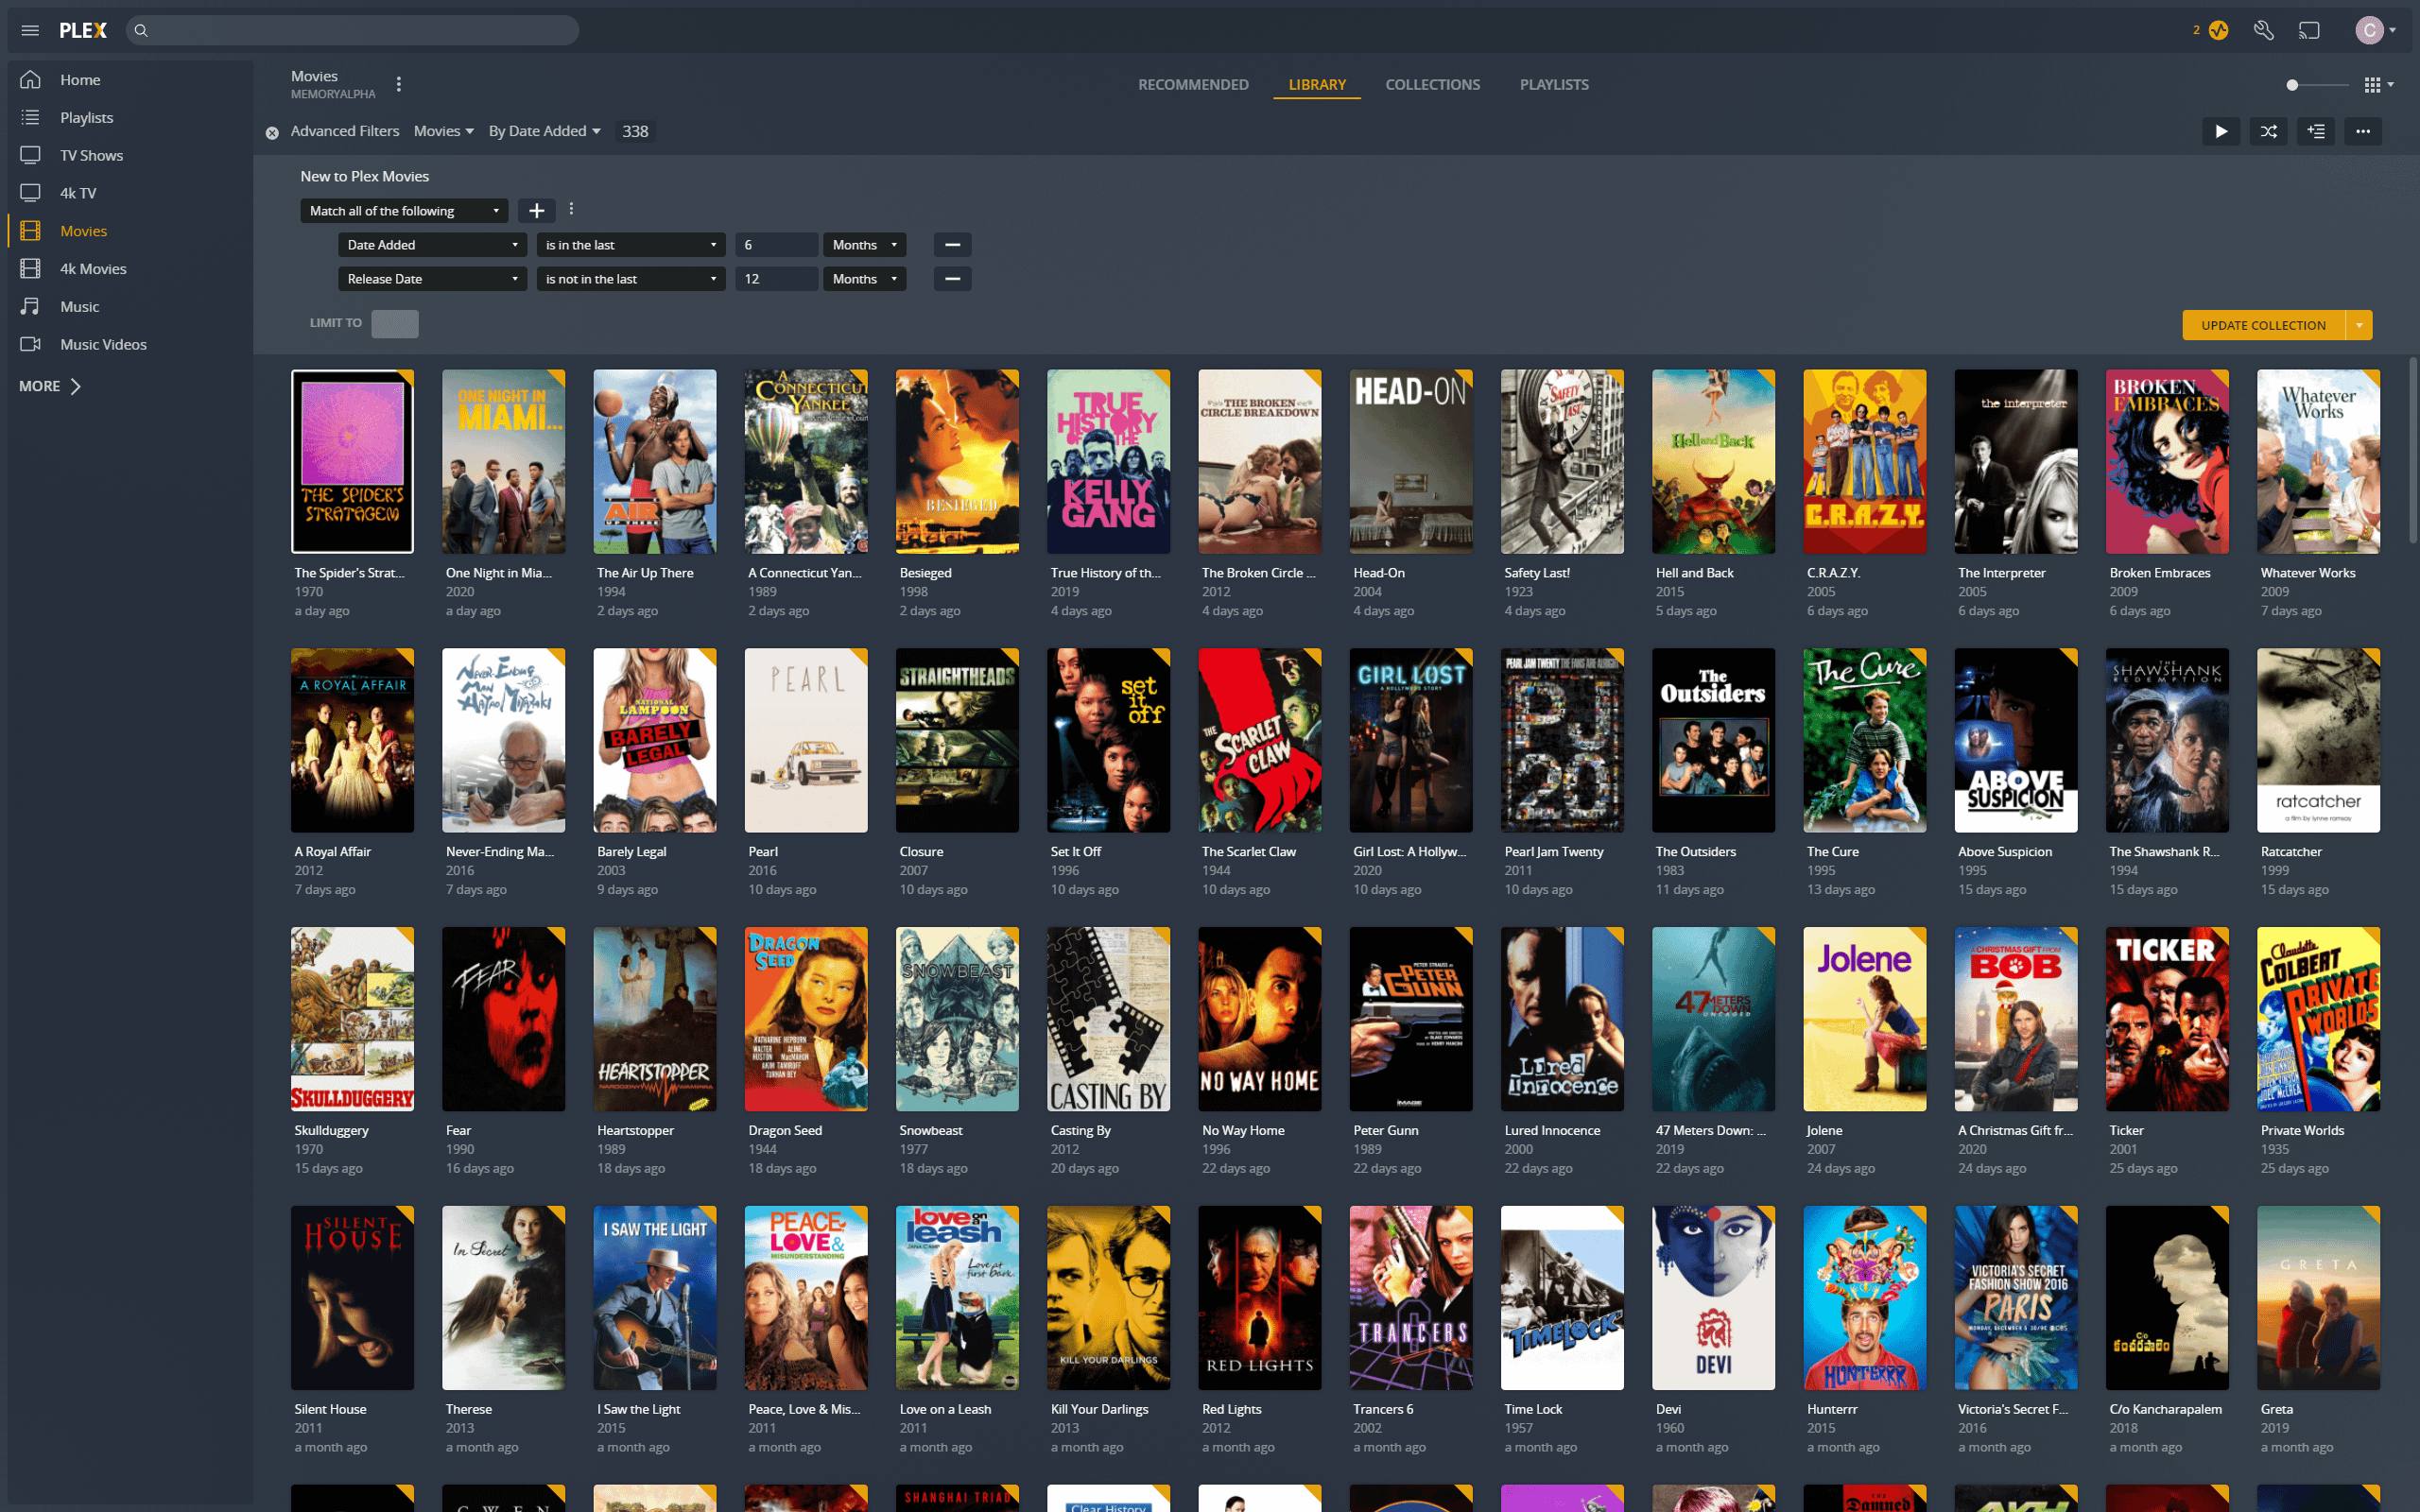Open The Shawshank Redemption poster
The height and width of the screenshot is (1512, 2420).
click(x=2167, y=740)
